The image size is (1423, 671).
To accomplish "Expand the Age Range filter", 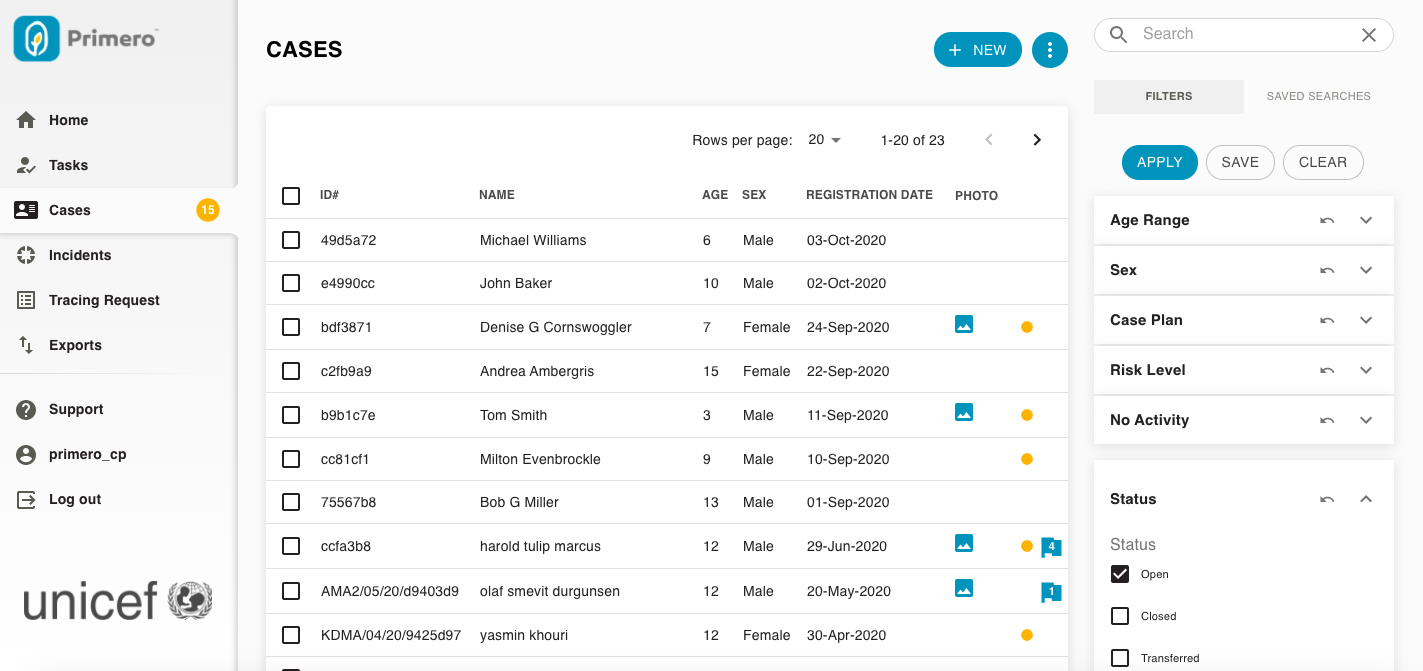I will [1366, 220].
